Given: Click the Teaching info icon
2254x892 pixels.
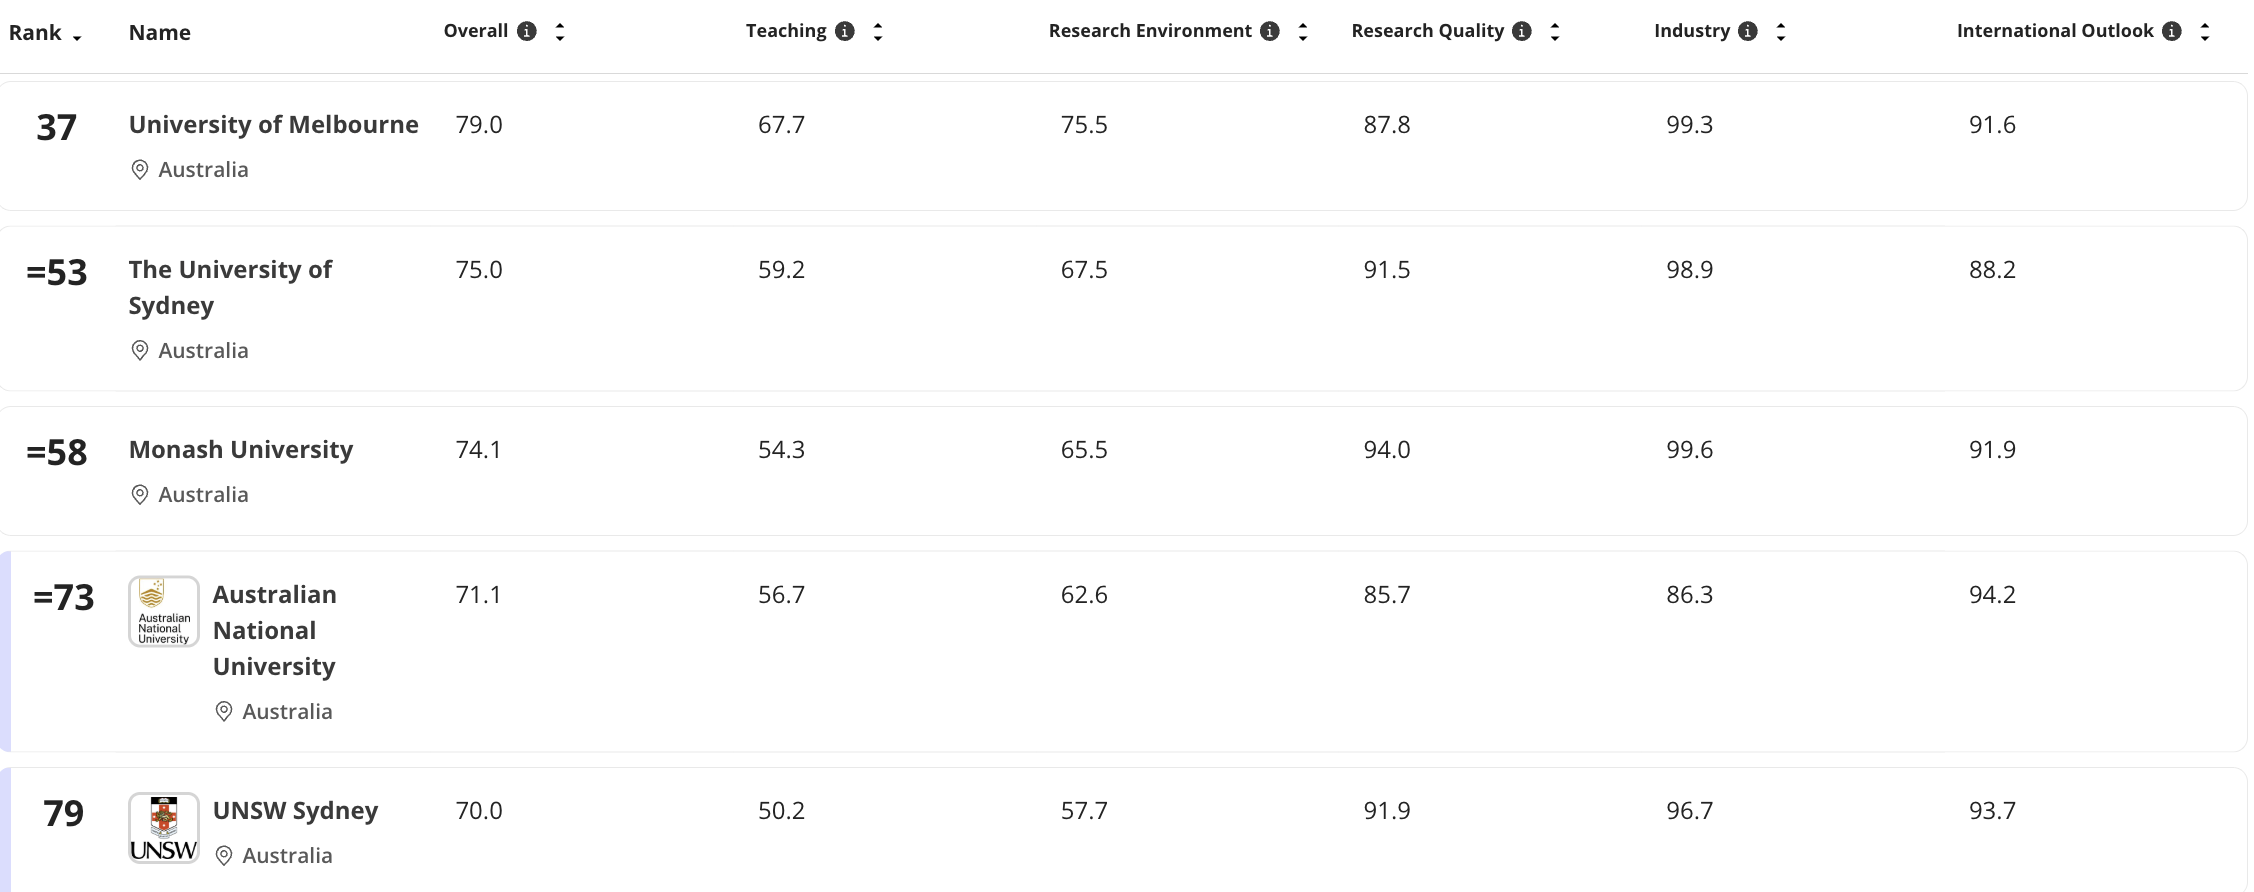Looking at the screenshot, I should click(x=845, y=31).
